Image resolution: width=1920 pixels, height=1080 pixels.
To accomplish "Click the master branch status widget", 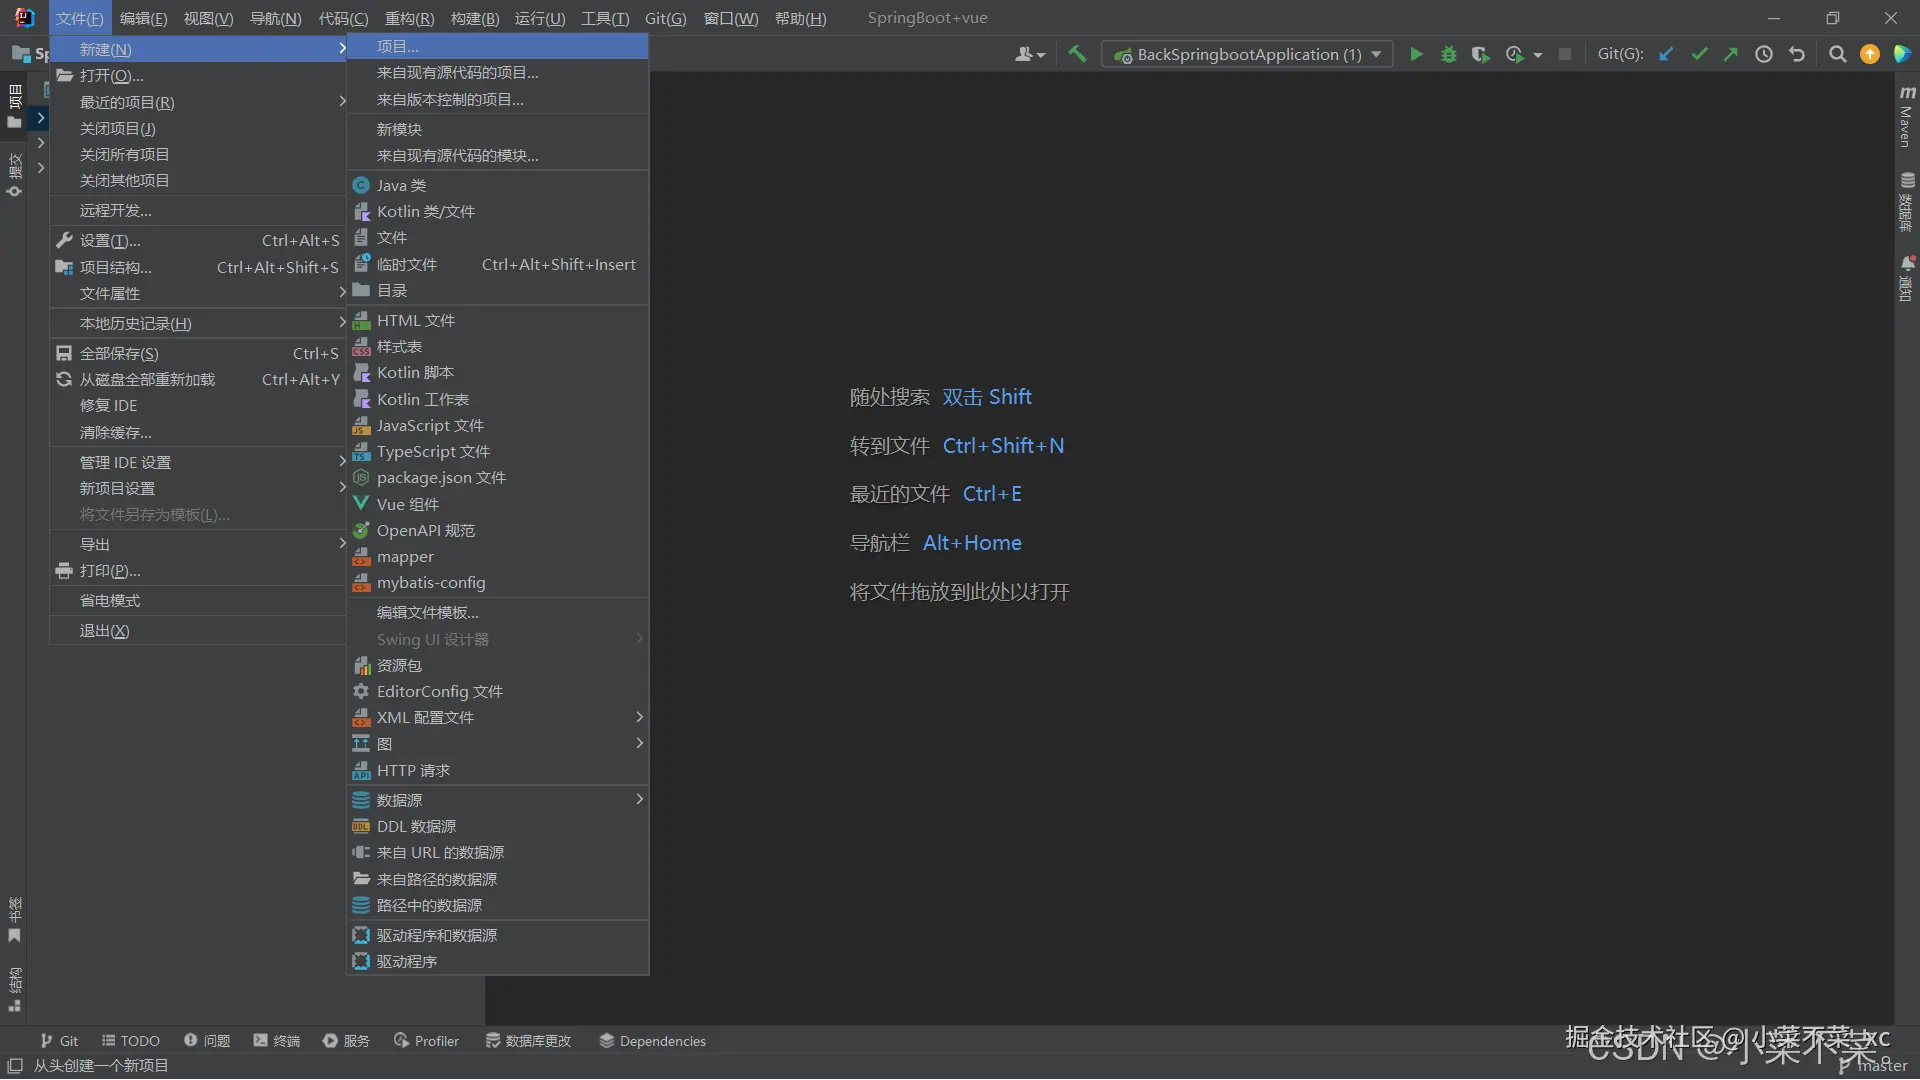I will pyautogui.click(x=1873, y=1066).
